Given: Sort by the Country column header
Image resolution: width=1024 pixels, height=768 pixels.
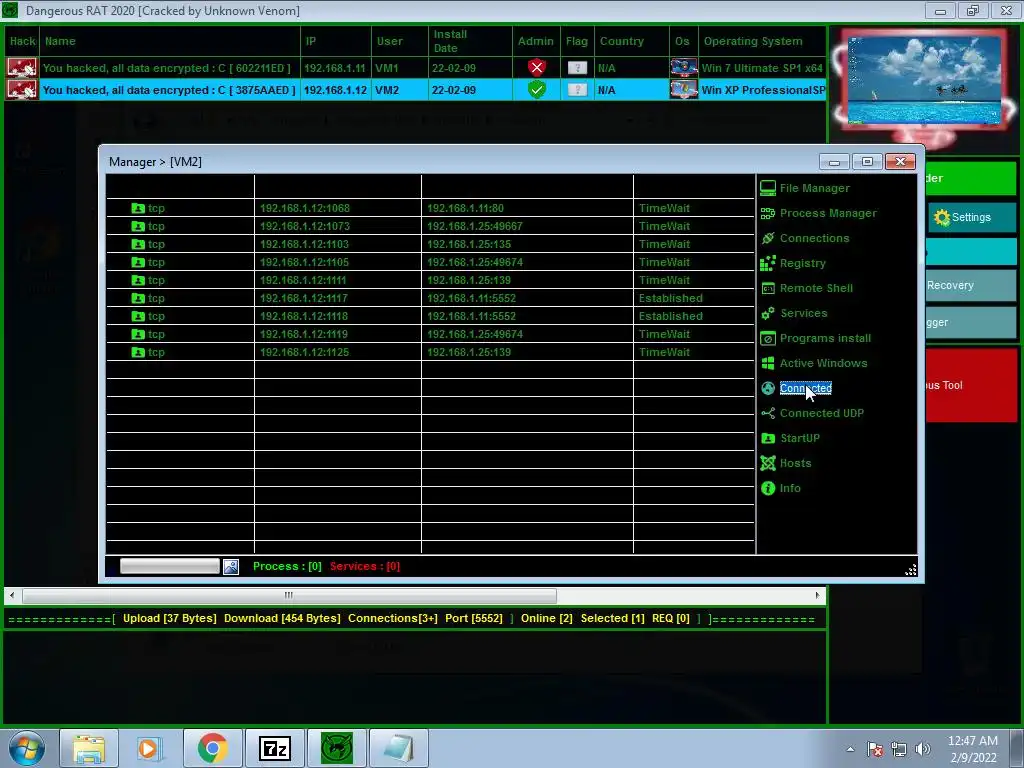Looking at the screenshot, I should pos(632,41).
